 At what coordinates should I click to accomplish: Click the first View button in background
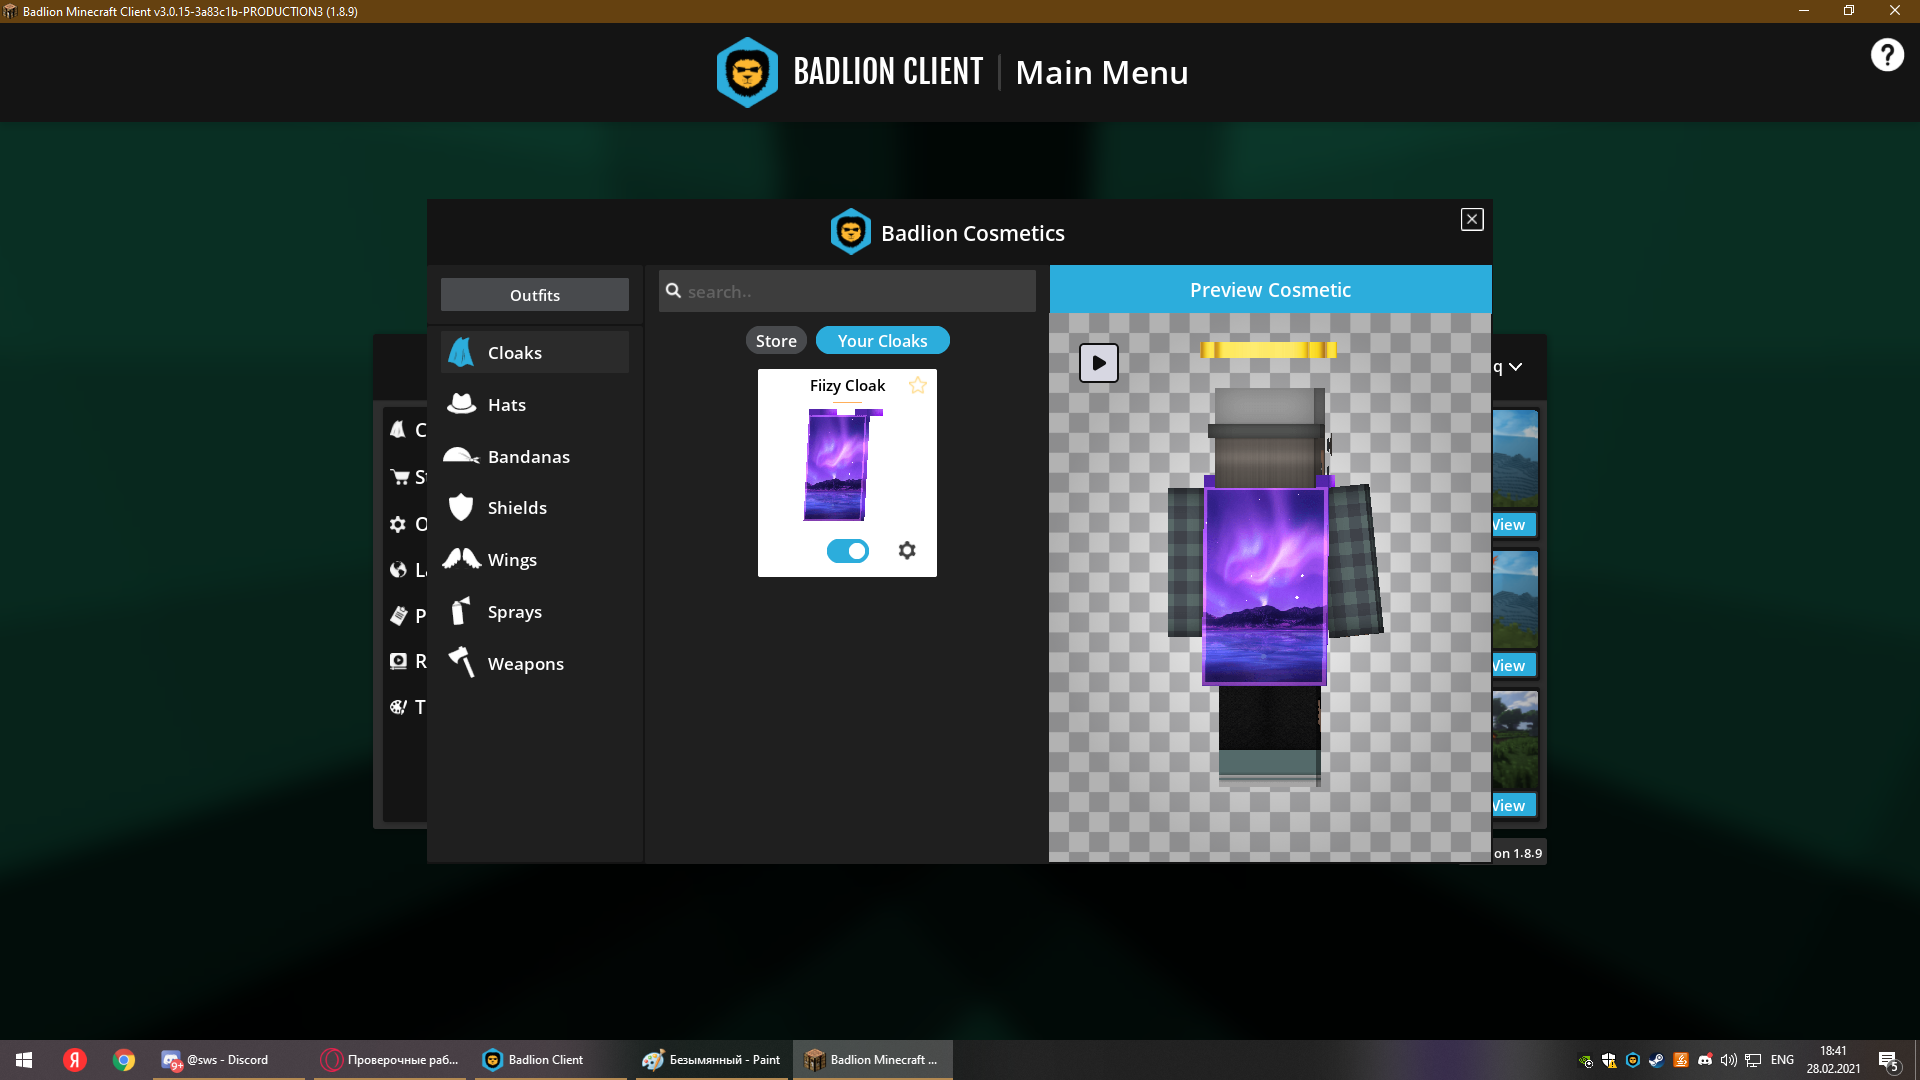point(1513,525)
